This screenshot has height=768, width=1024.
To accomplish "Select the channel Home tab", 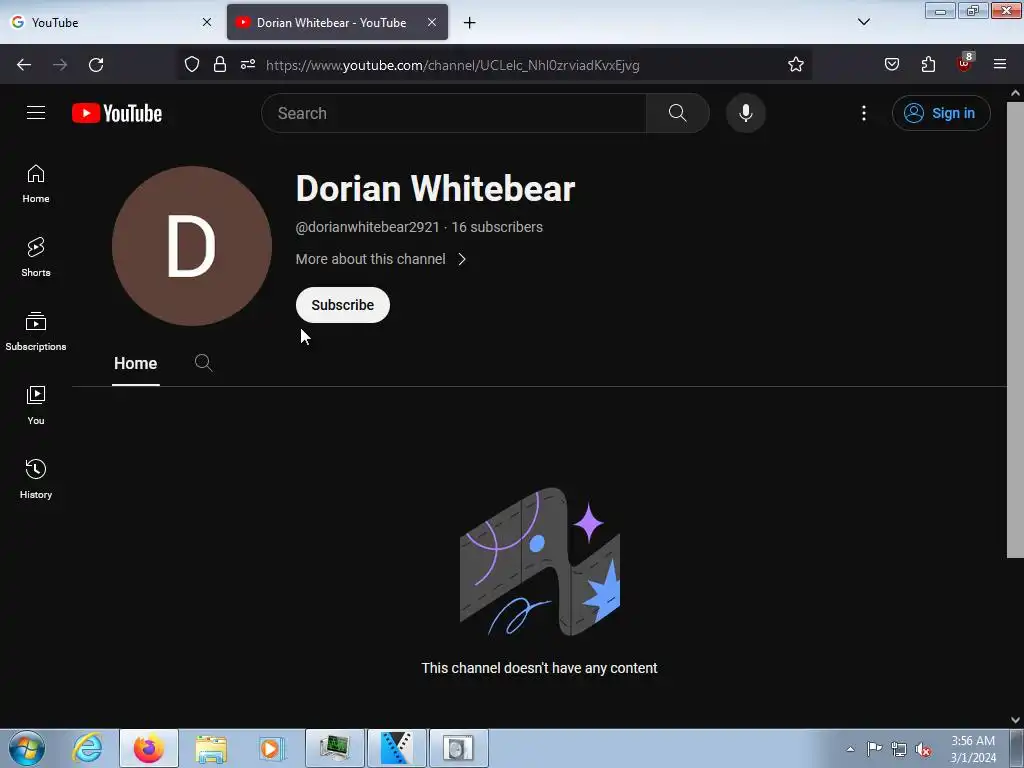I will pos(135,364).
